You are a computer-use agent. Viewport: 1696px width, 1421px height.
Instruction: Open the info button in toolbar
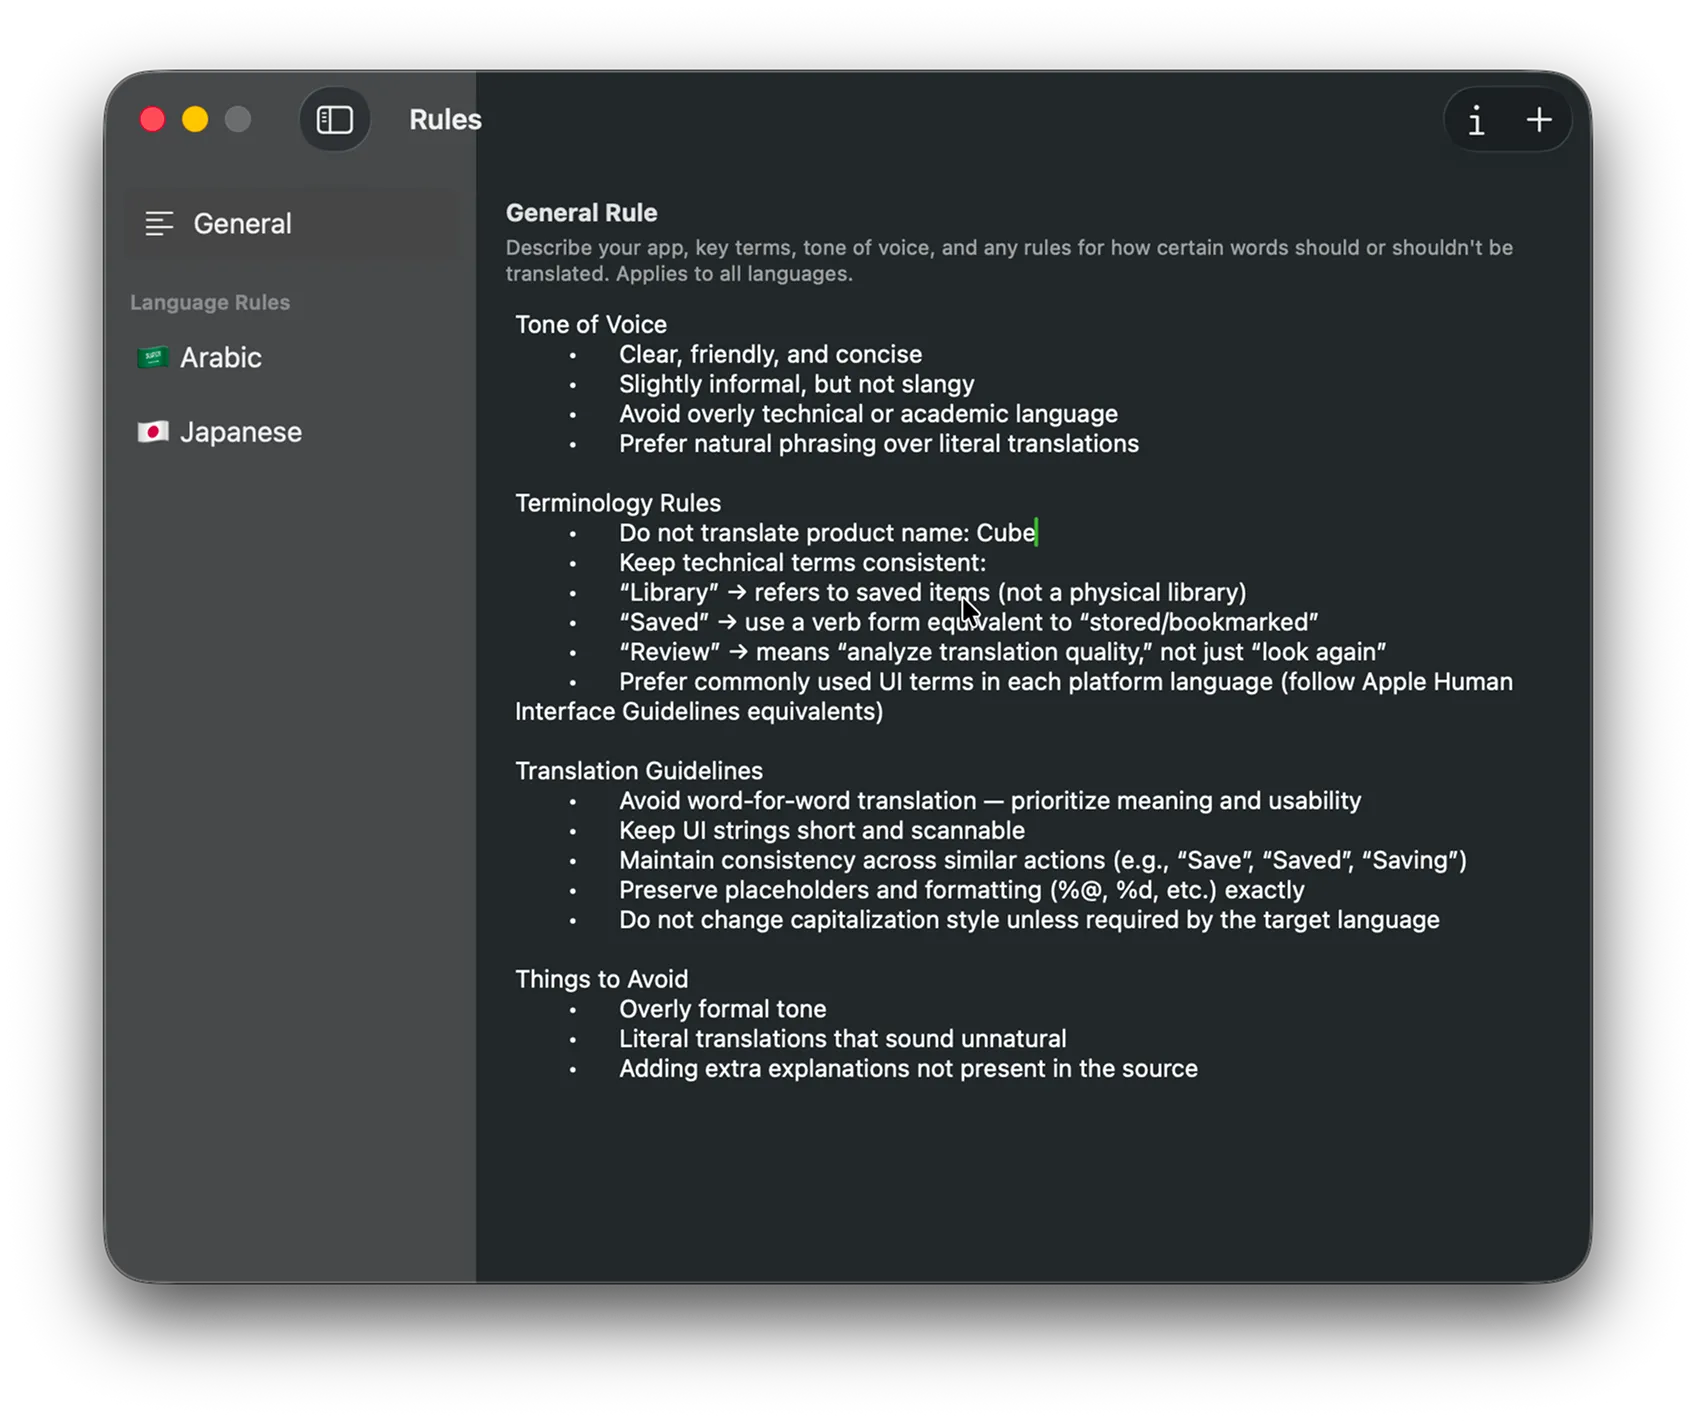pyautogui.click(x=1476, y=121)
